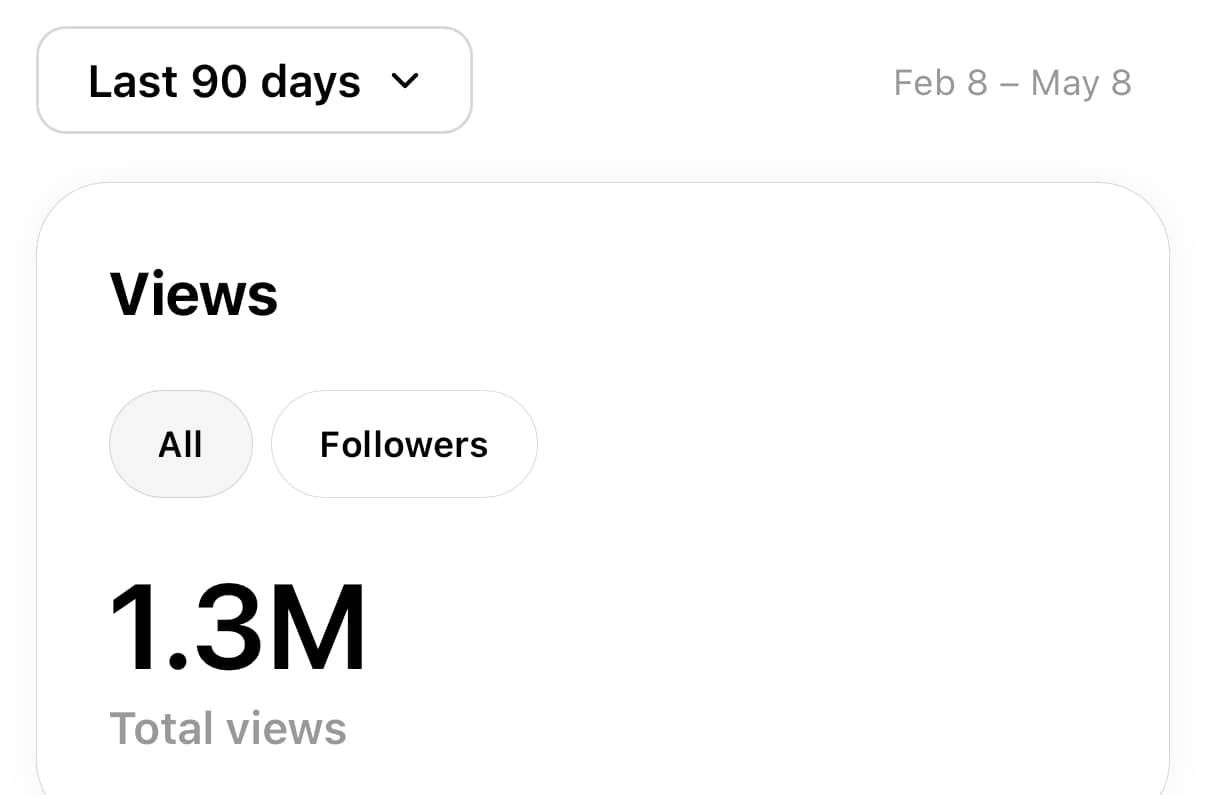Tap the highlighted All button
1206x795 pixels.
tap(181, 444)
